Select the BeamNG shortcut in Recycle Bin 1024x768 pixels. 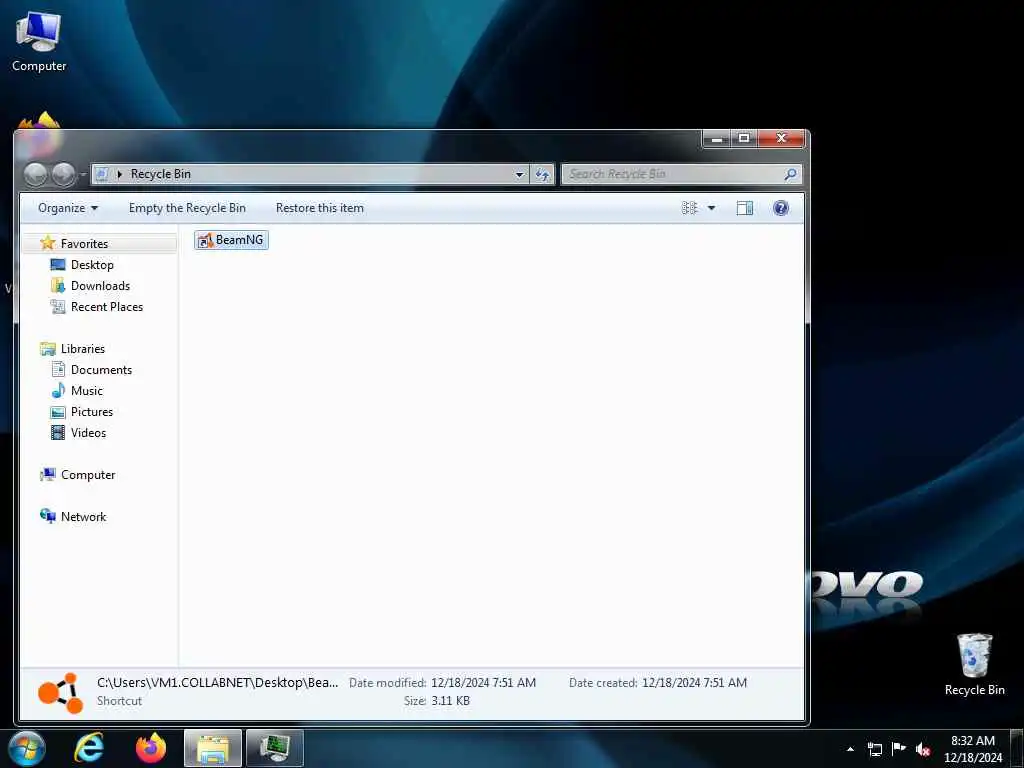(231, 240)
